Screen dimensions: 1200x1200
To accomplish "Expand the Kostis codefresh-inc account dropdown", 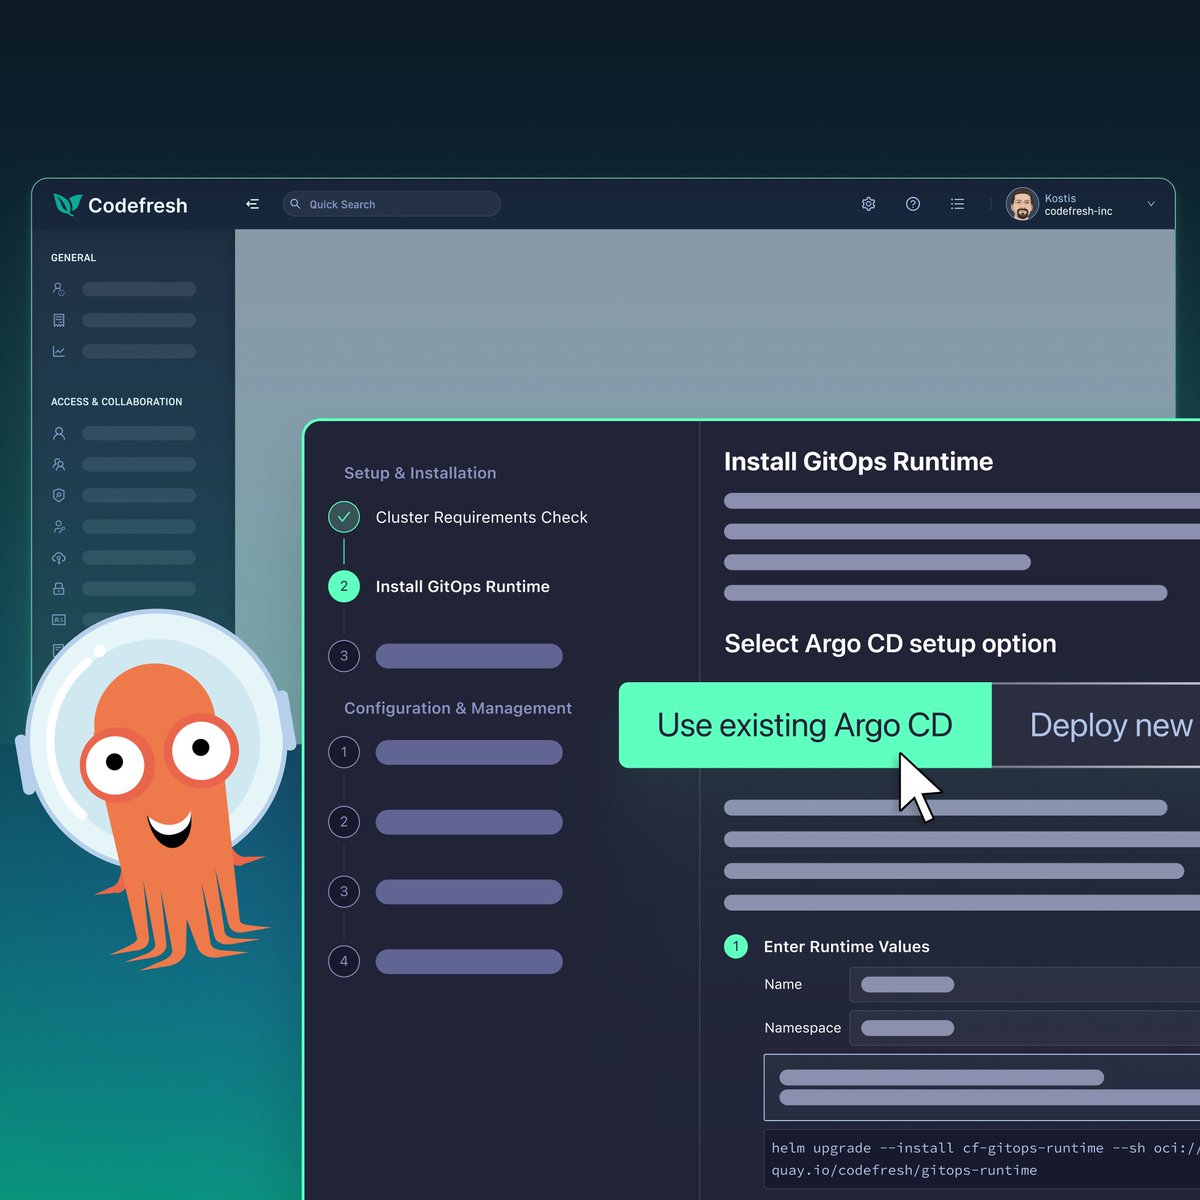I will click(x=1151, y=204).
